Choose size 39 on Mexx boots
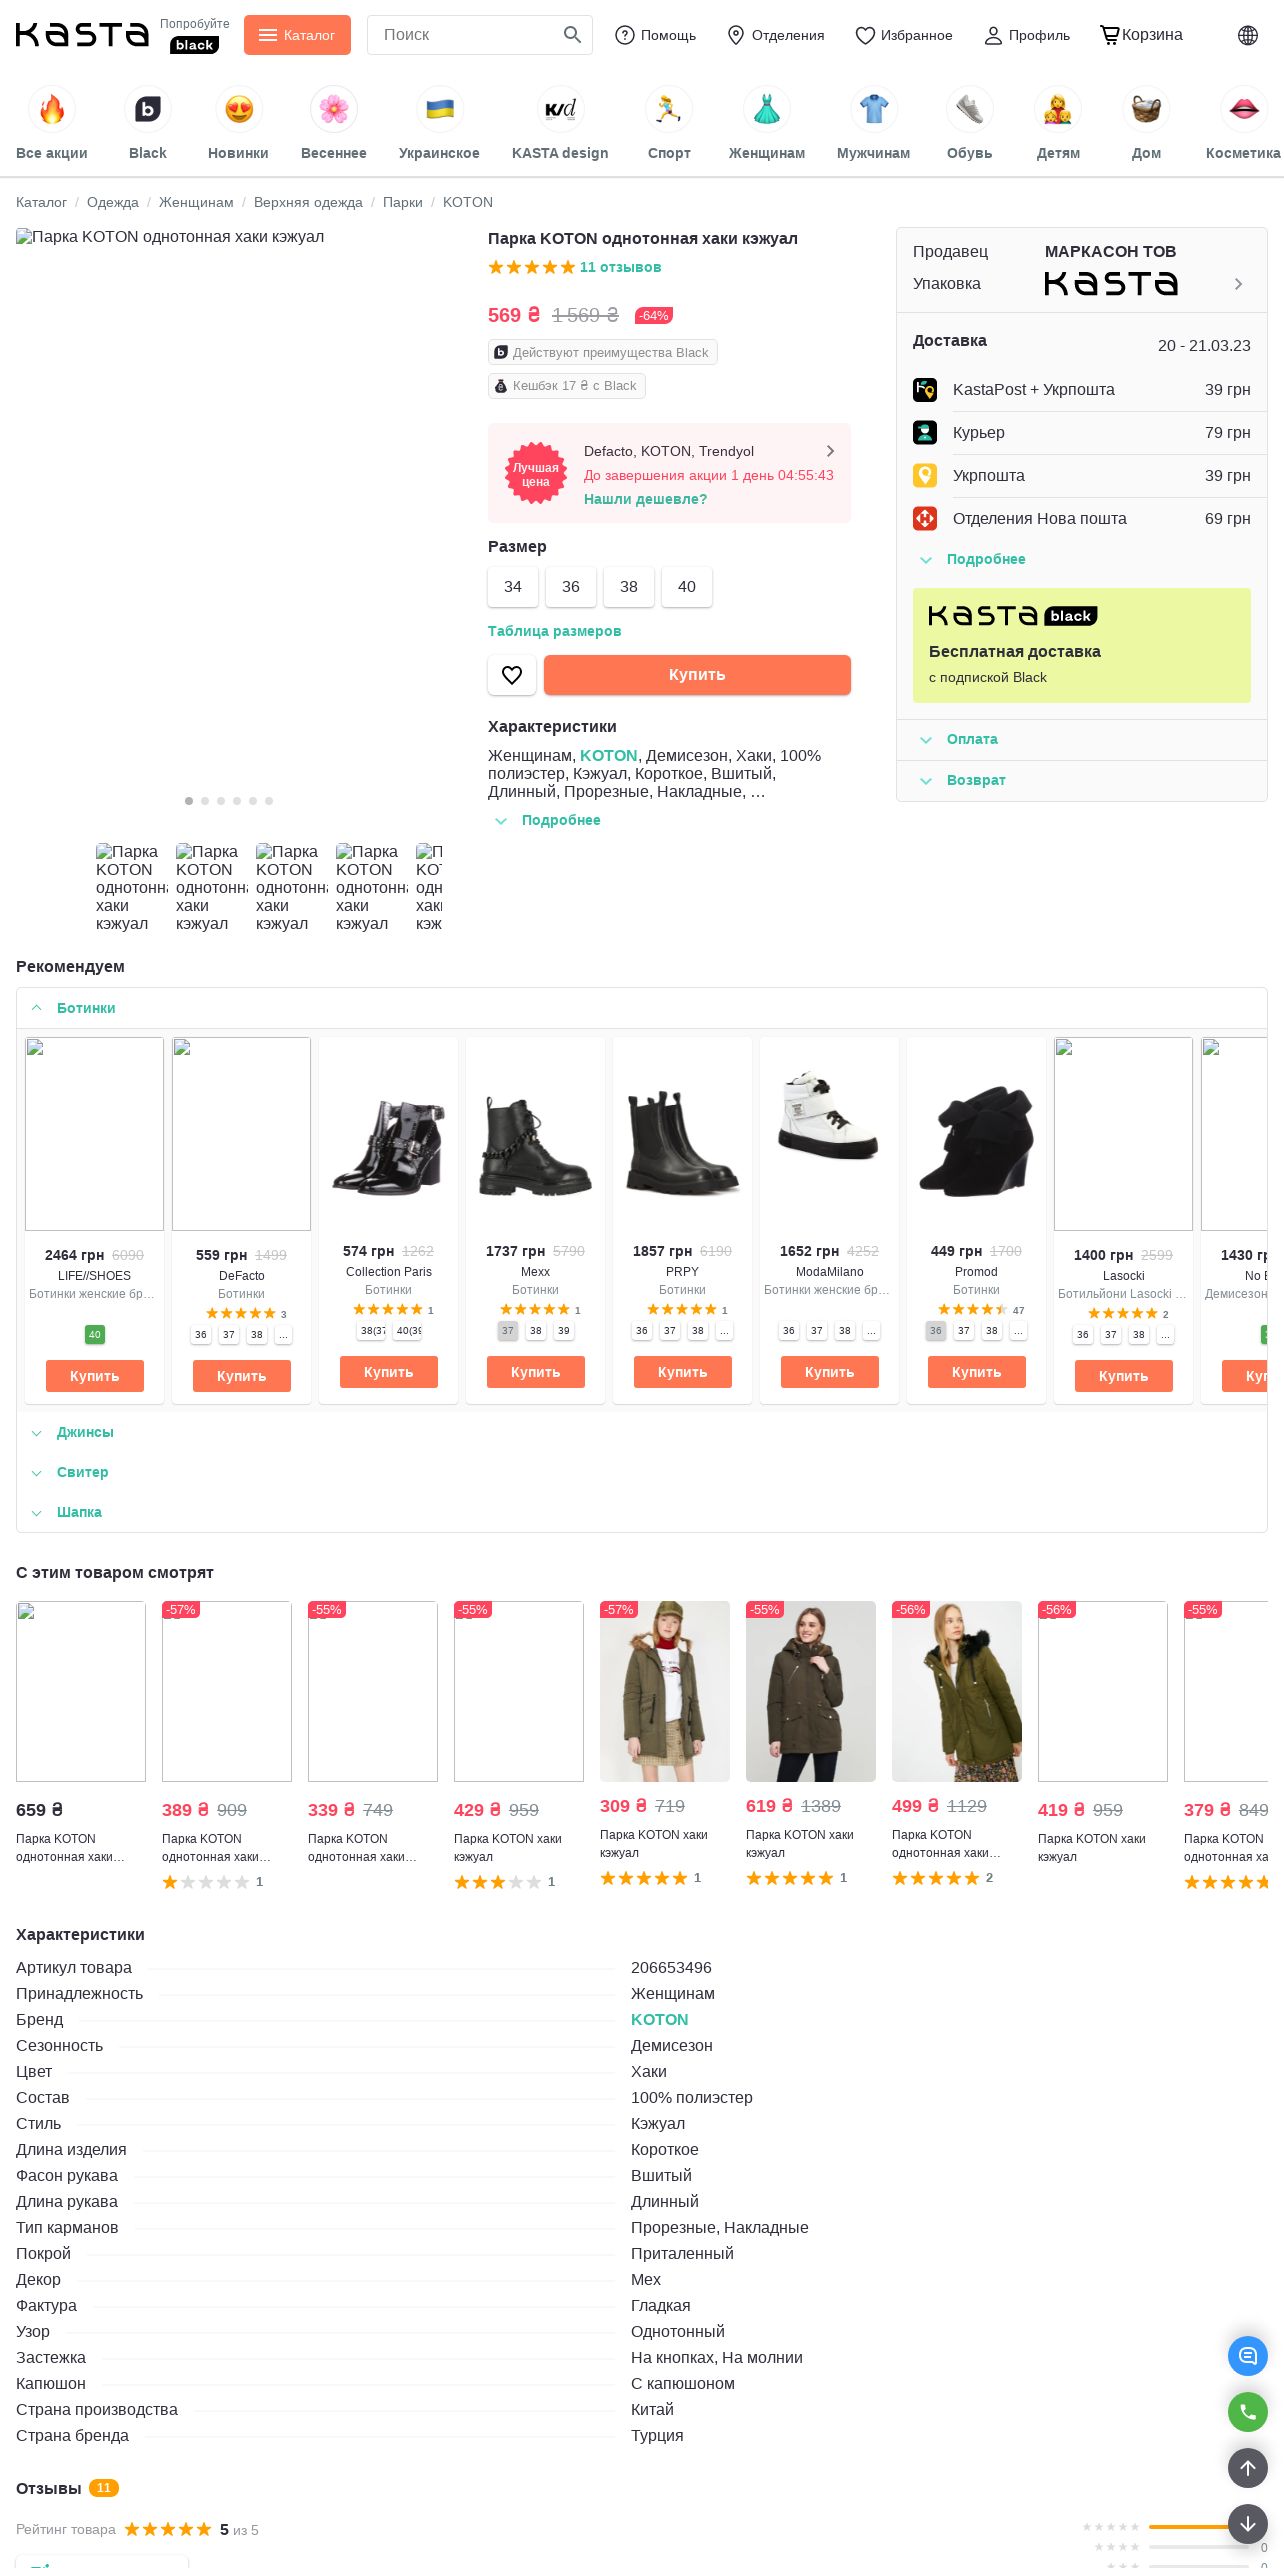The height and width of the screenshot is (2568, 1284). click(x=564, y=1330)
